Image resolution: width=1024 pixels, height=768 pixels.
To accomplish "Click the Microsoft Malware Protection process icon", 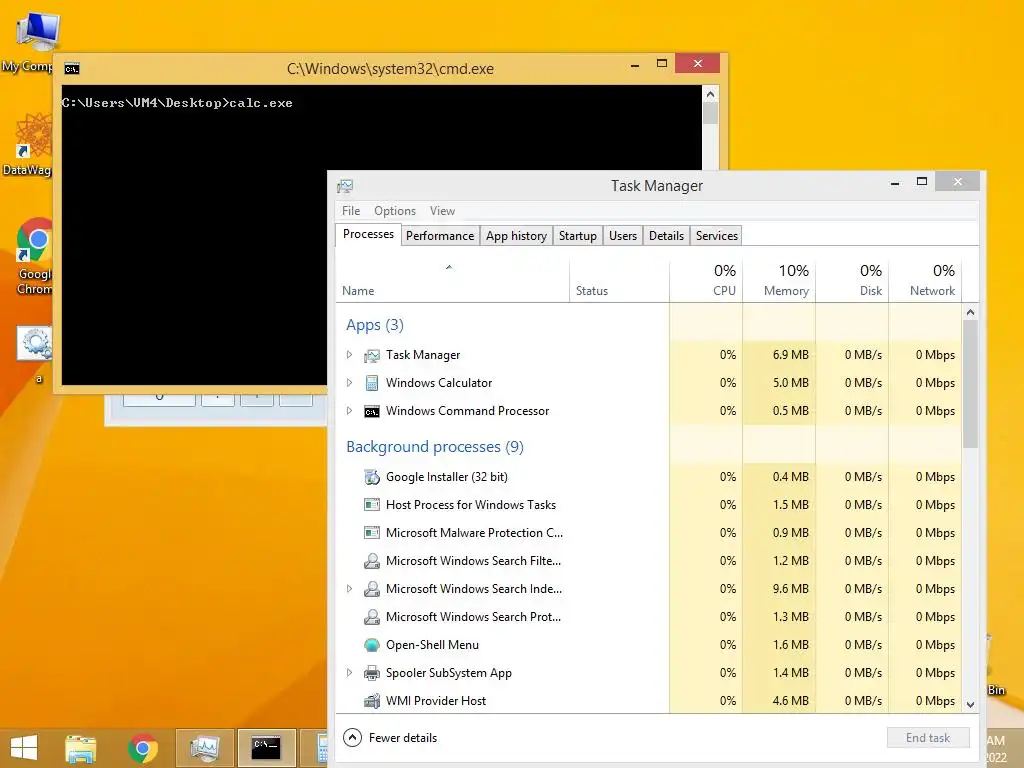I will point(372,533).
